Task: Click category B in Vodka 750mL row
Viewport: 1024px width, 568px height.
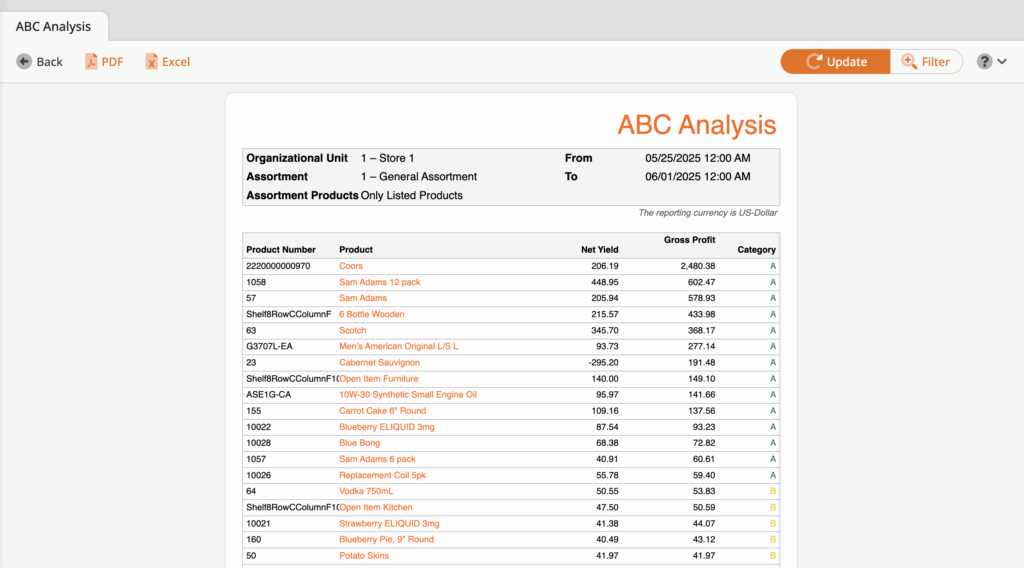Action: pyautogui.click(x=773, y=491)
